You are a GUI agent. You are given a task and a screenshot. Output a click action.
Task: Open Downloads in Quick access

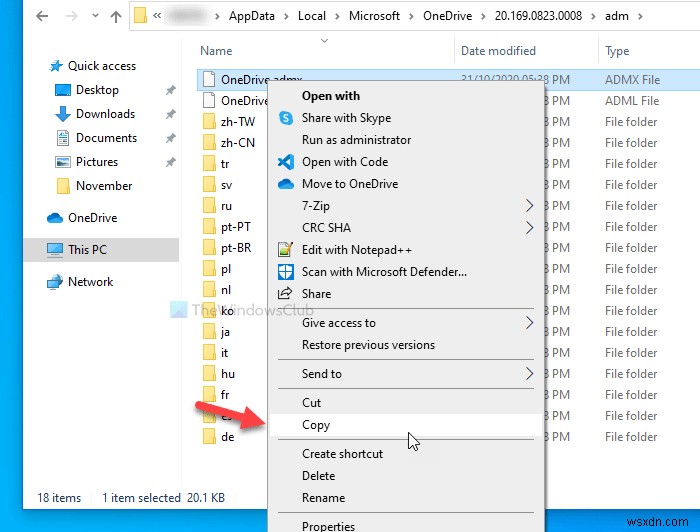[105, 114]
